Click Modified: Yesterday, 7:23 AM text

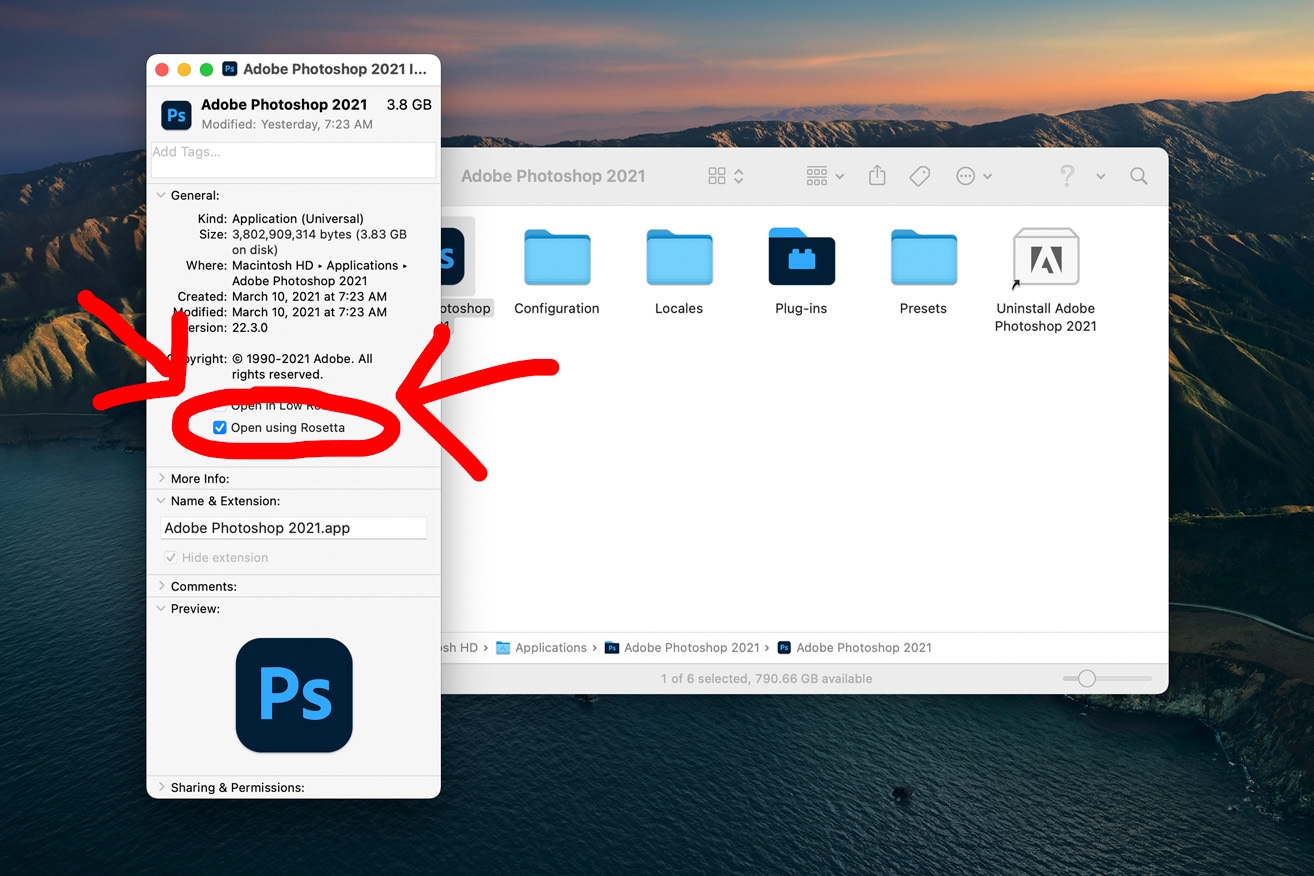pos(287,125)
